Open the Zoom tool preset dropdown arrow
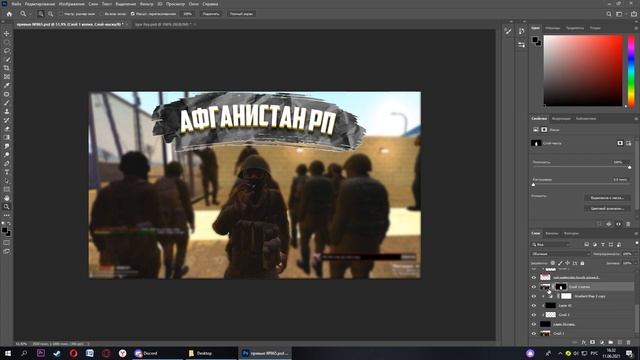Image resolution: width=640 pixels, height=360 pixels. pos(30,14)
